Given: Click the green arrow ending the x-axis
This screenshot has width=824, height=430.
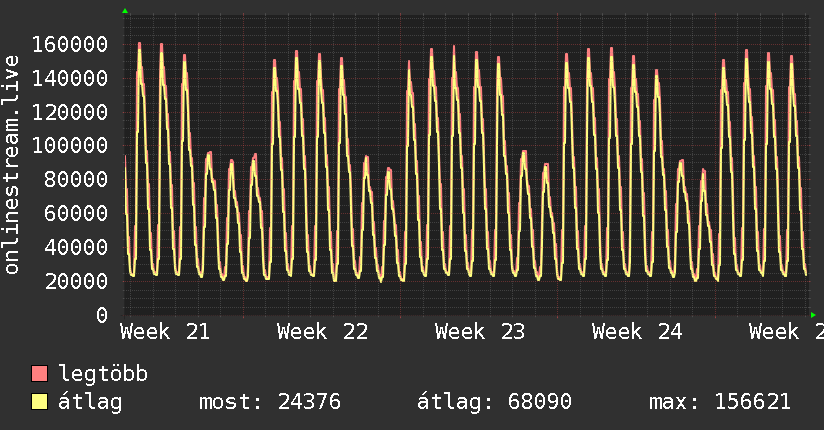Looking at the screenshot, I should coord(813,315).
